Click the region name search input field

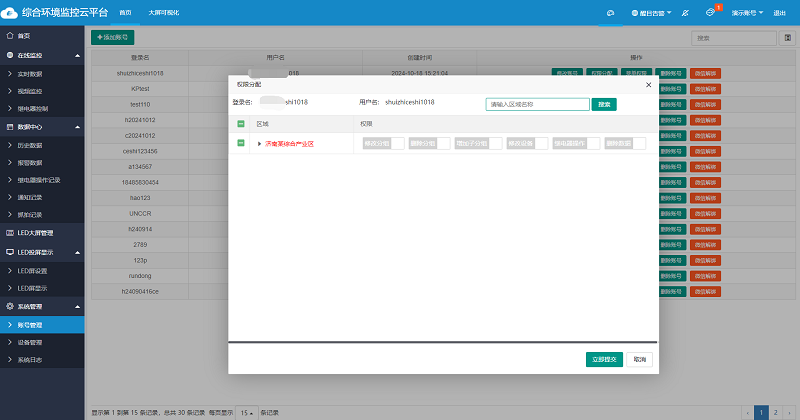pos(537,103)
